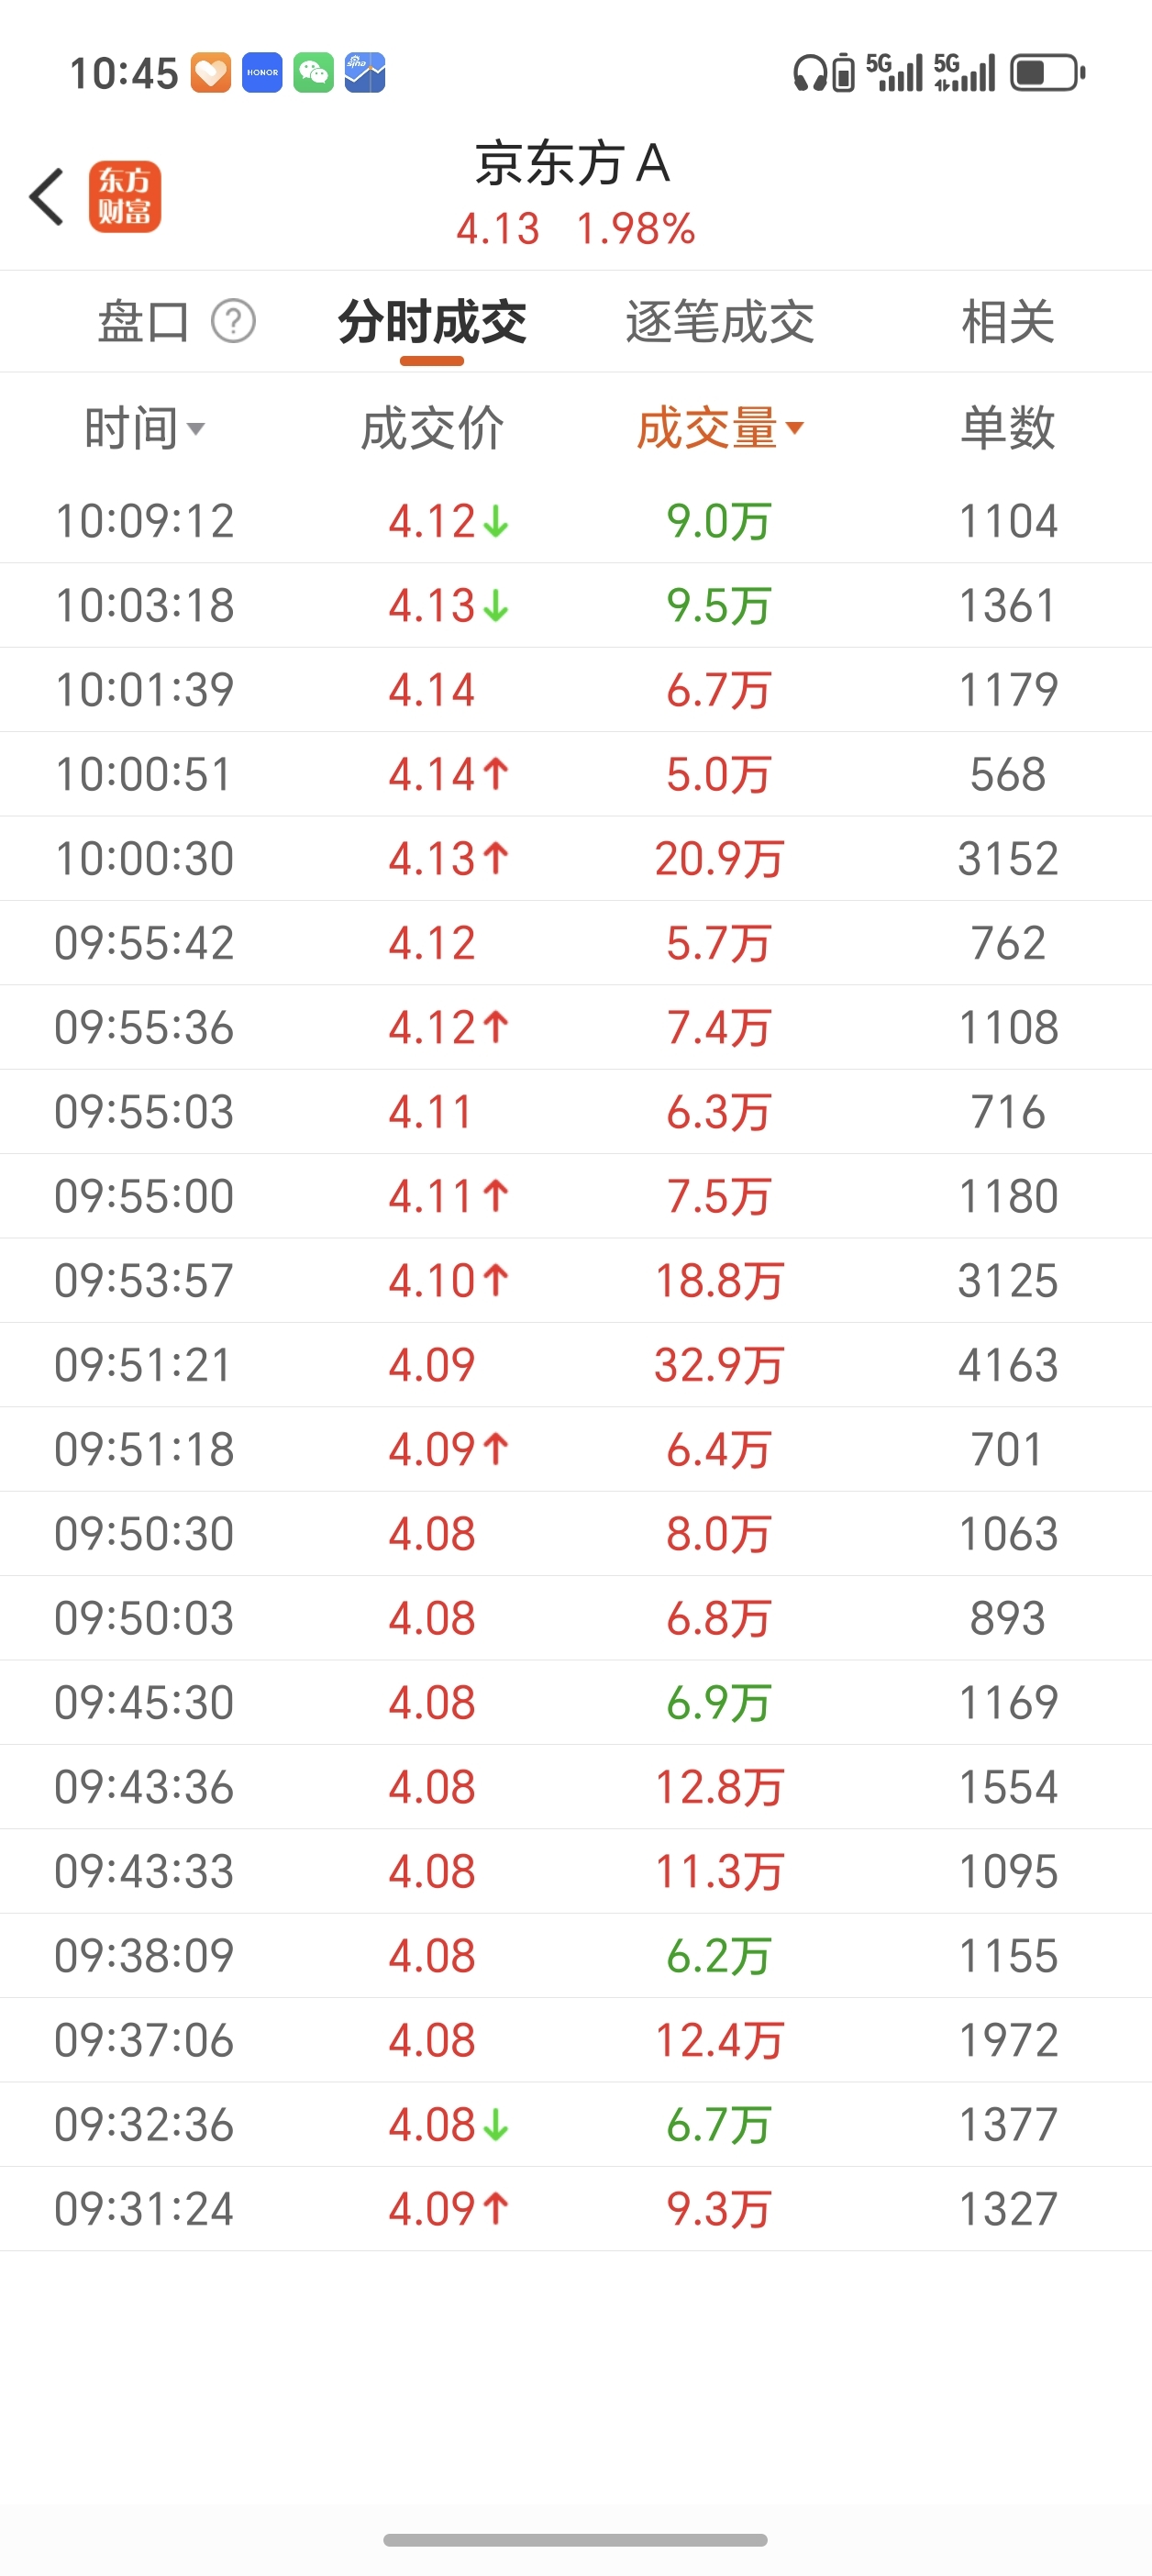Switch to the 盘口 tab

pyautogui.click(x=143, y=321)
